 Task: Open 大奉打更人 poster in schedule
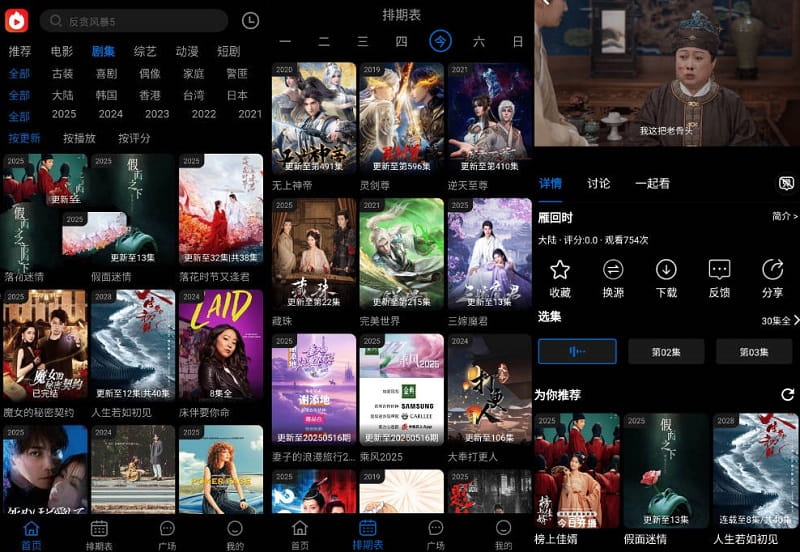(x=490, y=390)
